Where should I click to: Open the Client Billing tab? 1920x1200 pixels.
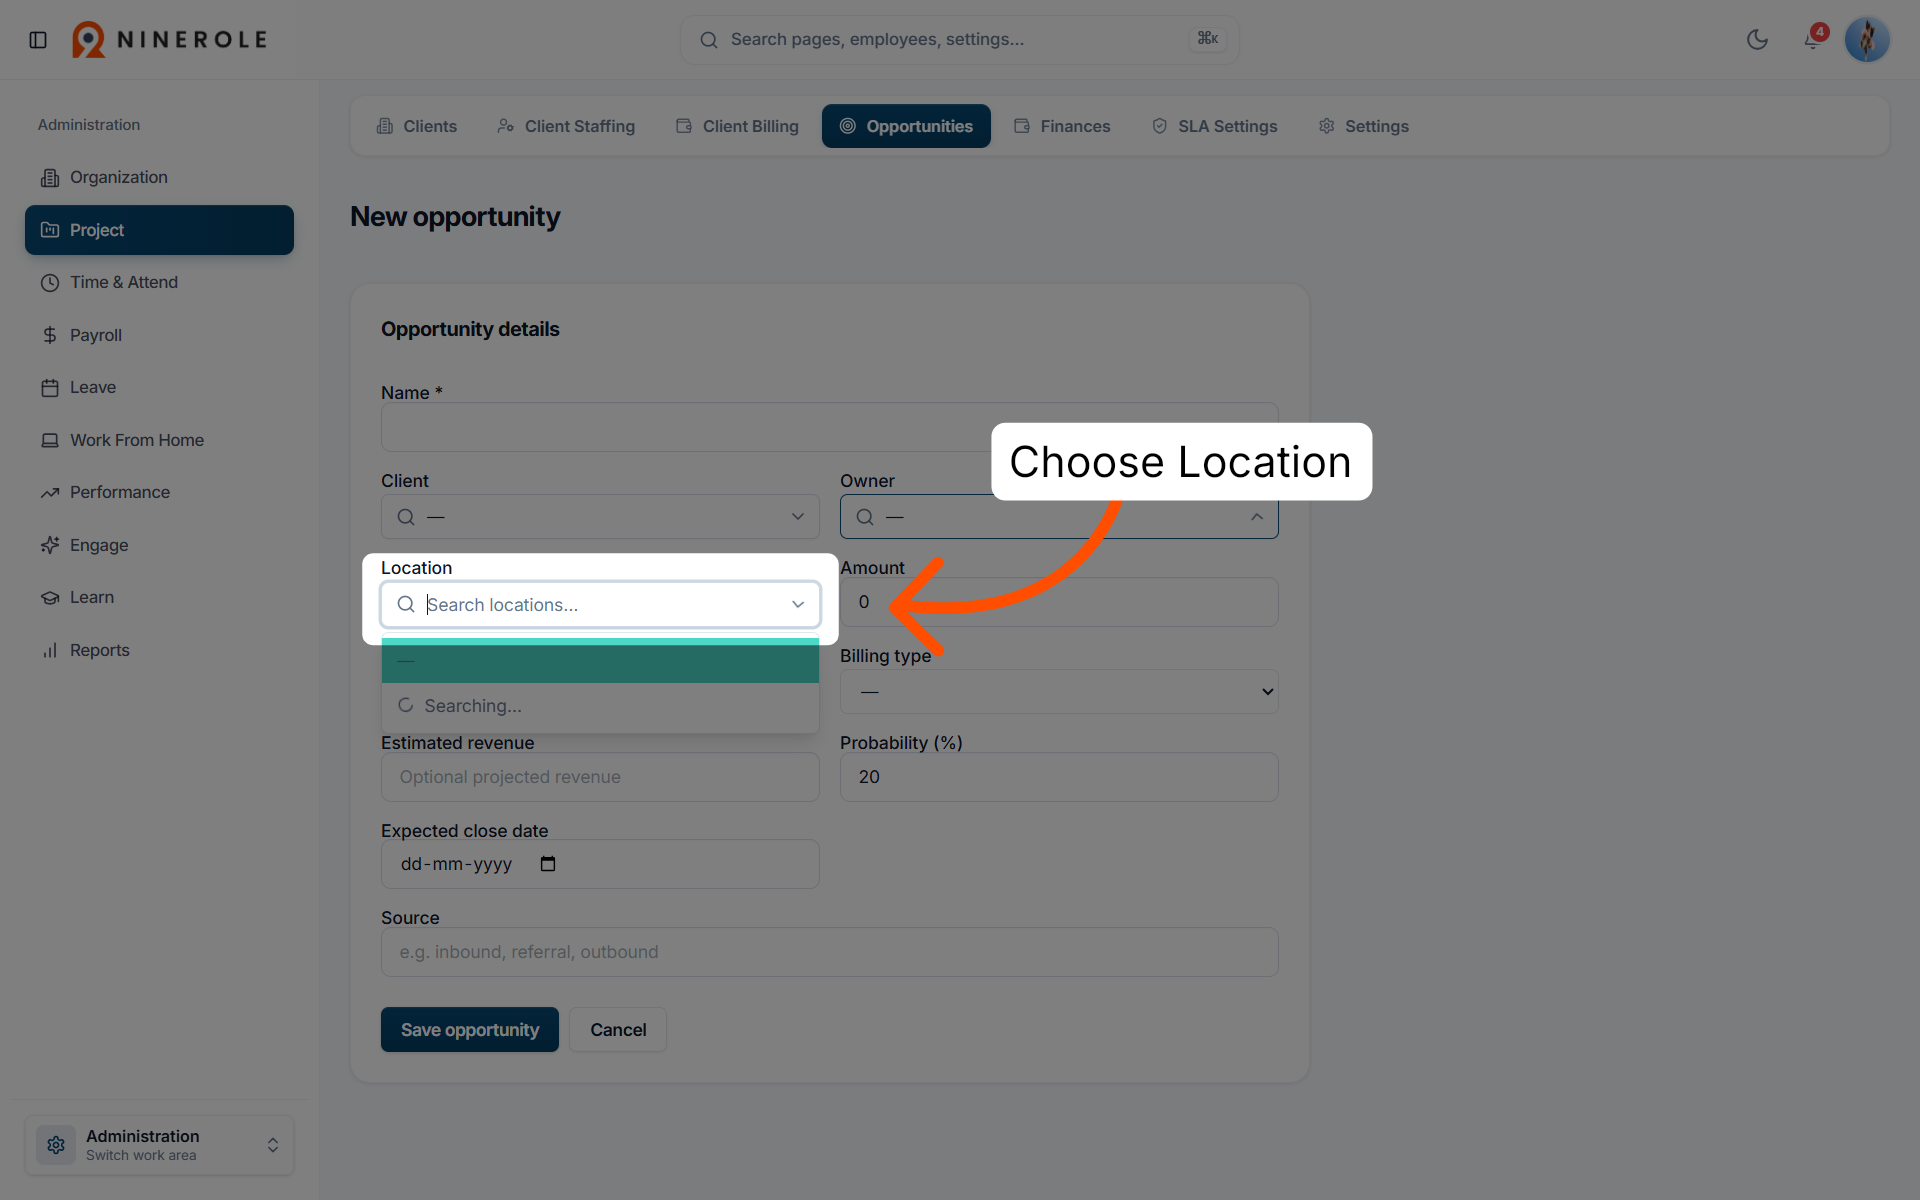737,126
